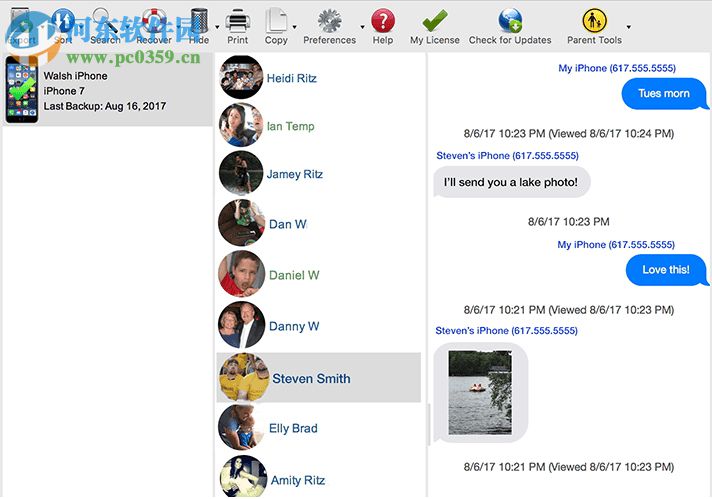Select Dan W's avatar photo
The height and width of the screenshot is (499, 712).
[x=241, y=223]
